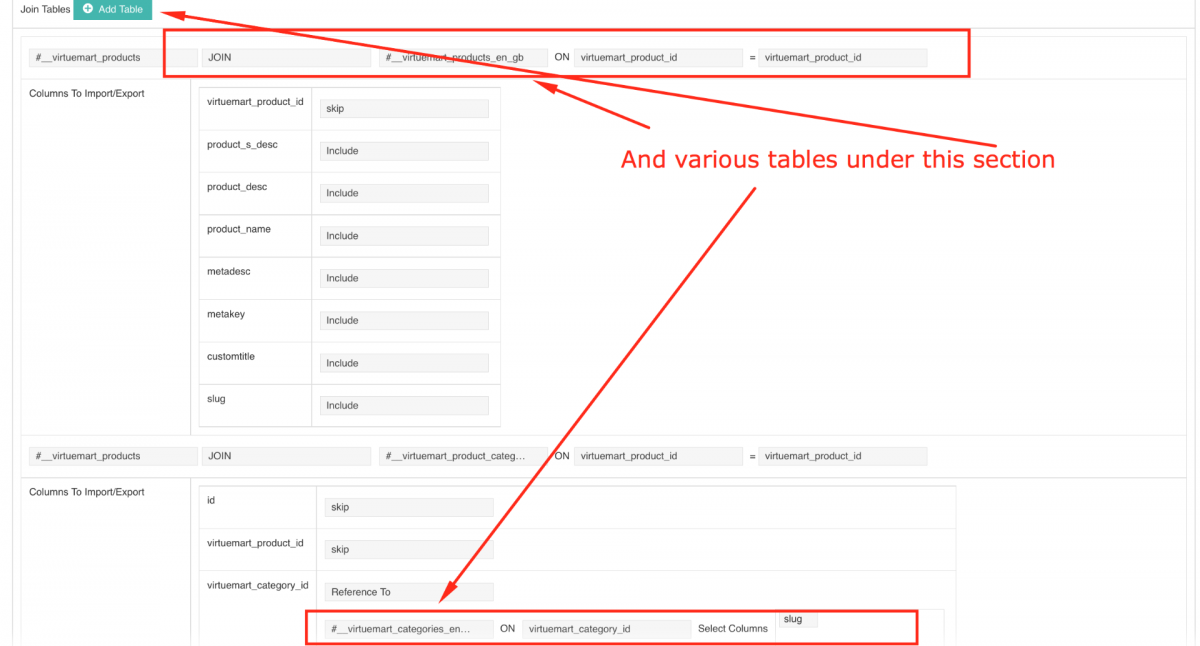Change product_s_desc Include dropdown
The image size is (1200, 646).
point(404,151)
